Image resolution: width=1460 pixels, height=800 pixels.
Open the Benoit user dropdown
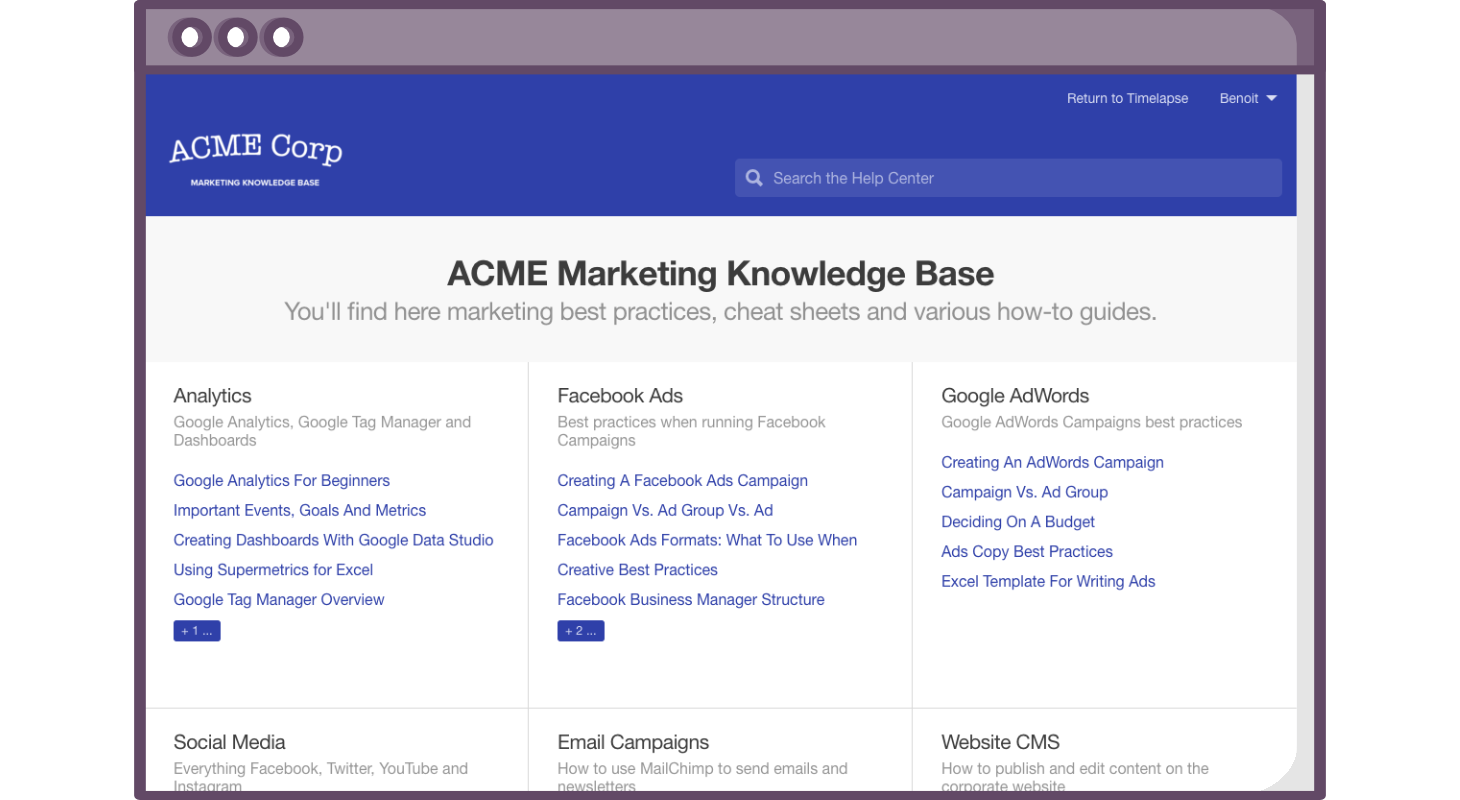(x=1248, y=98)
